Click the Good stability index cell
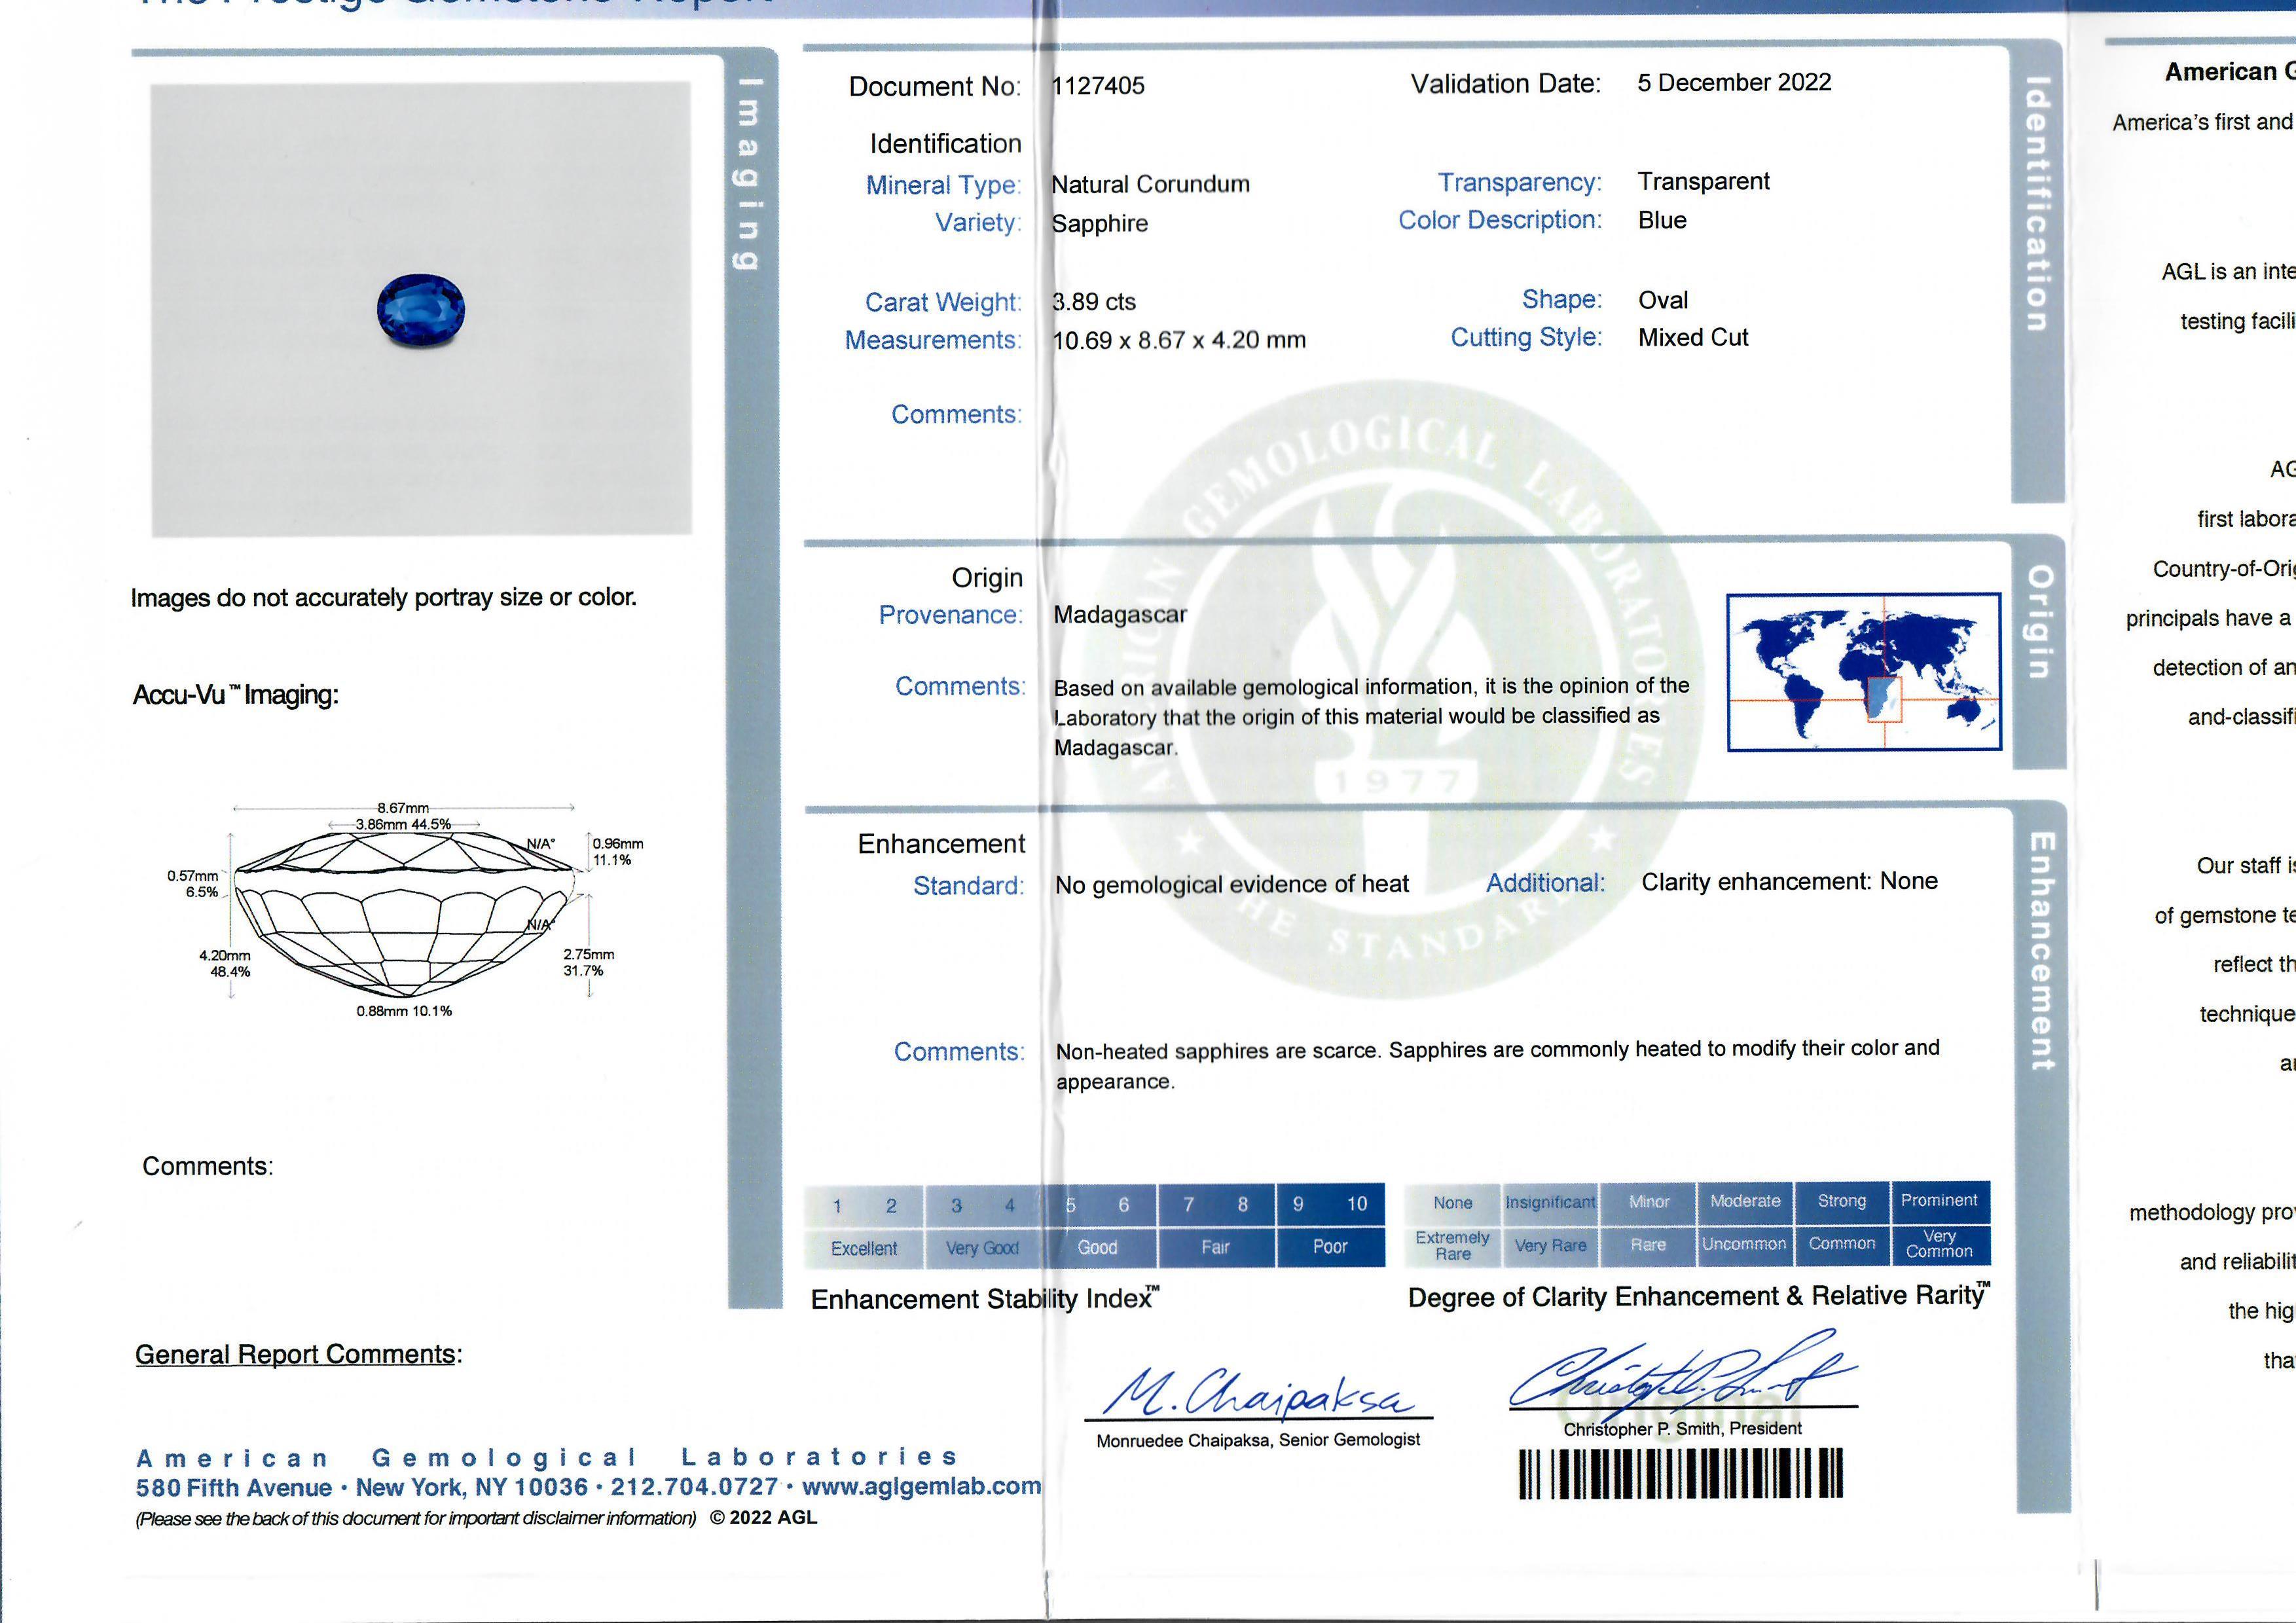Screen dimensions: 2296x1623 1098,1248
